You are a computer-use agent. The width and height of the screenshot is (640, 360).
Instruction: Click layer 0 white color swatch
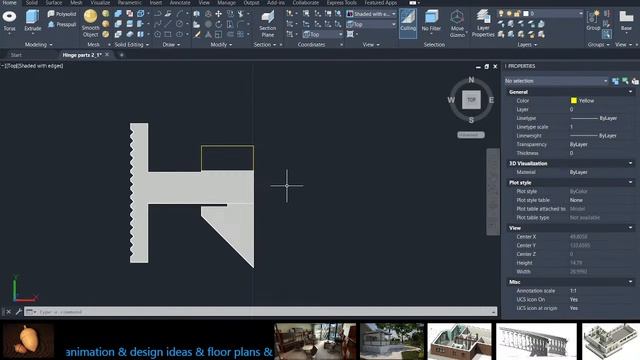pos(526,13)
